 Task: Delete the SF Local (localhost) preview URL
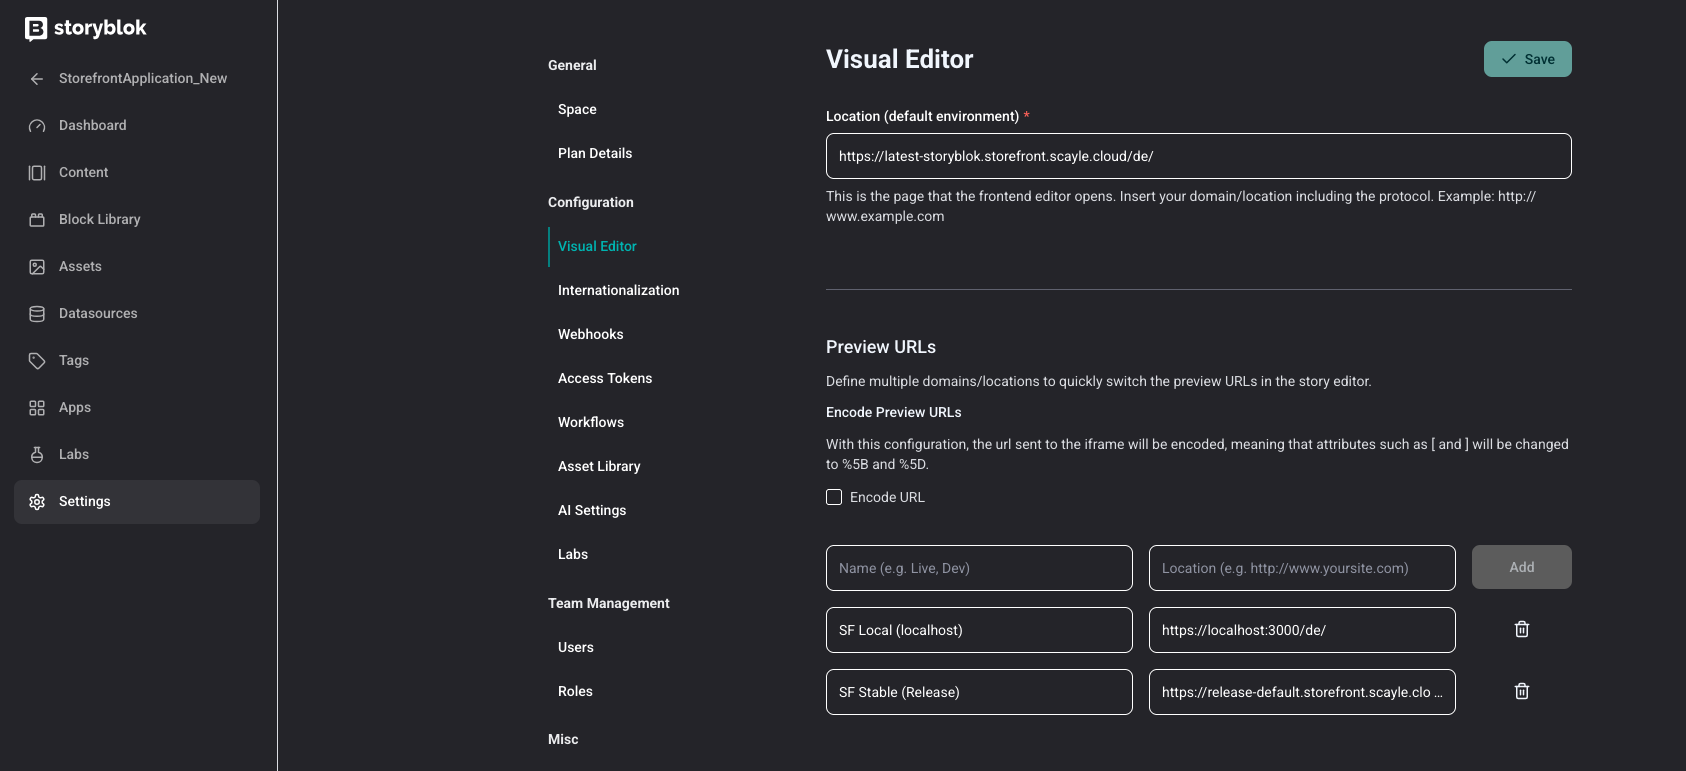click(1521, 629)
